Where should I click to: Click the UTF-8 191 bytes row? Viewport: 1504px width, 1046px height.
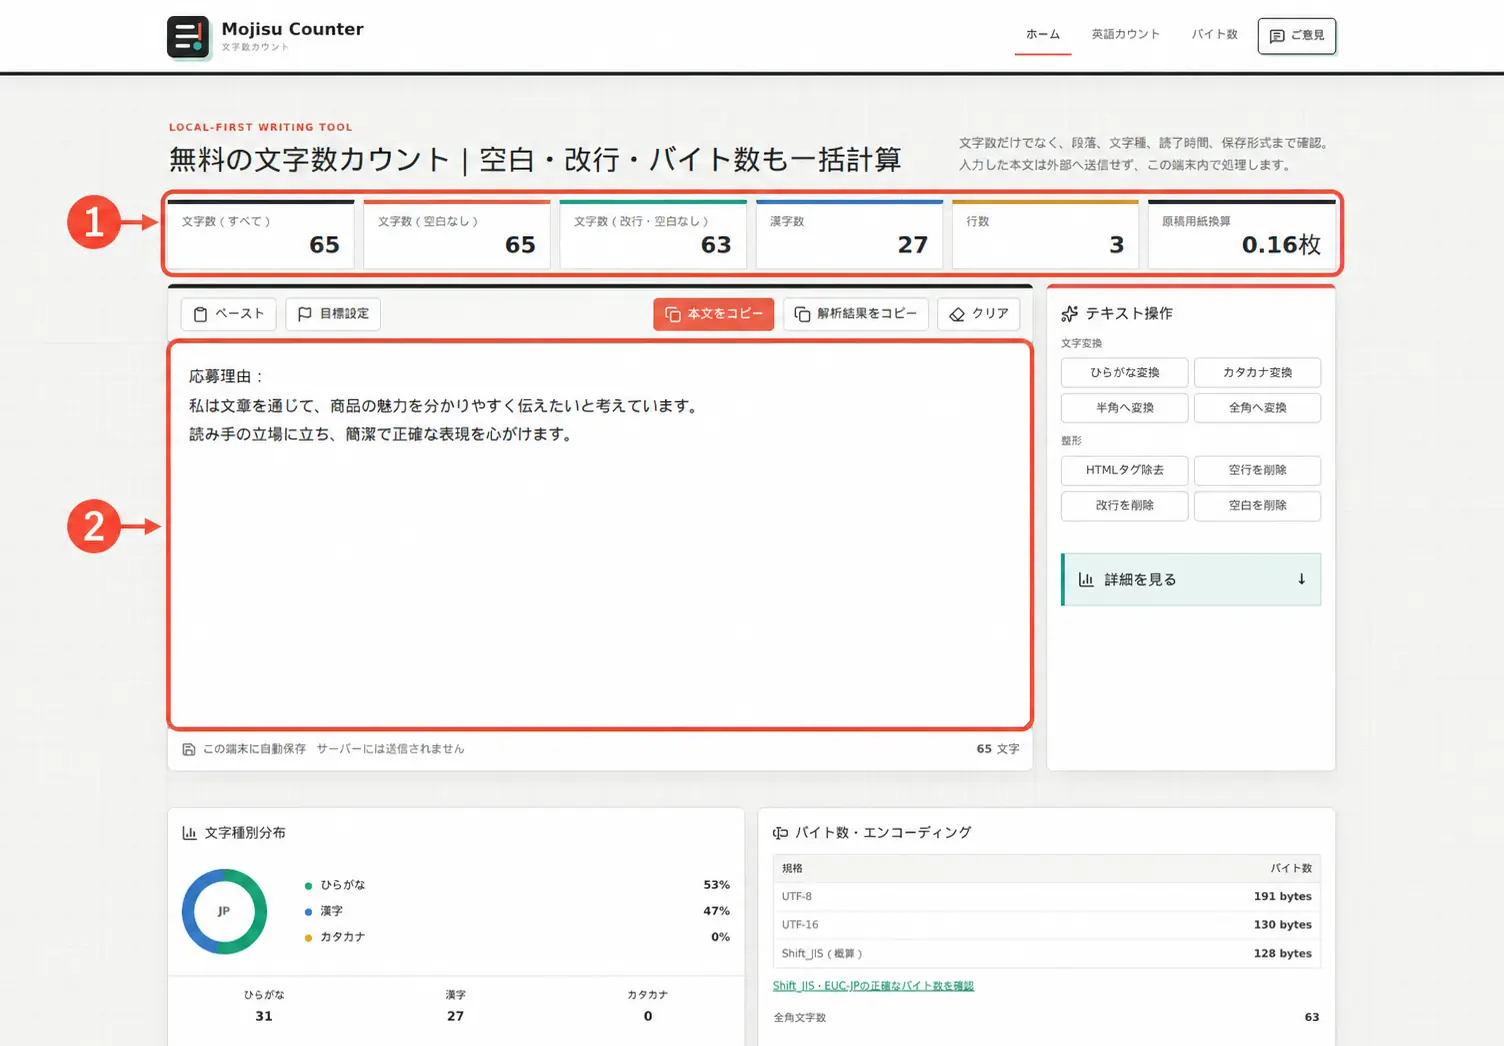click(1046, 897)
